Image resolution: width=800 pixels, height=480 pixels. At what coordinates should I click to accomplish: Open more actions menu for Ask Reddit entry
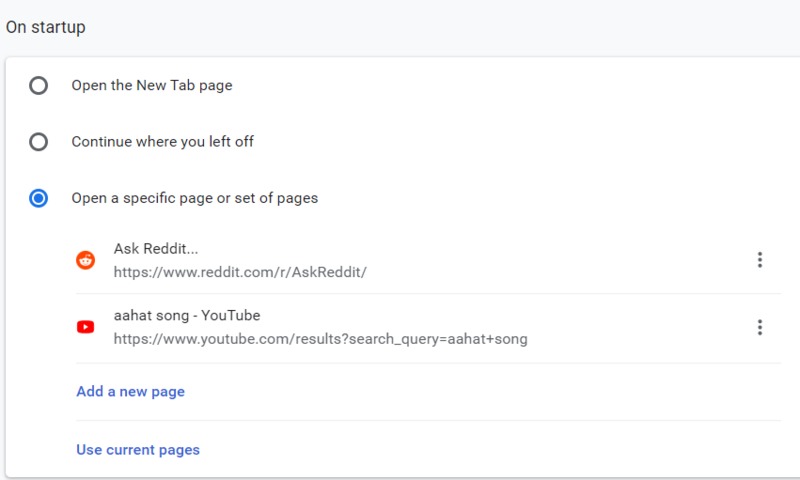[x=760, y=260]
